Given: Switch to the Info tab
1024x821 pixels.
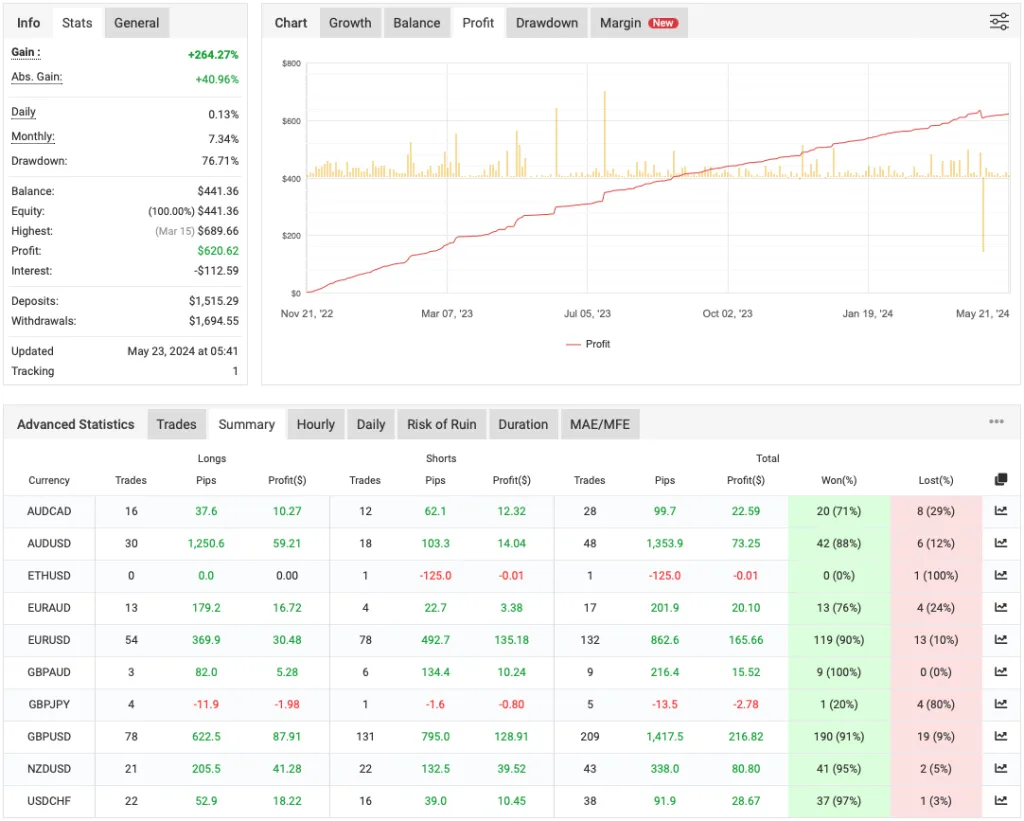Looking at the screenshot, I should (x=28, y=22).
